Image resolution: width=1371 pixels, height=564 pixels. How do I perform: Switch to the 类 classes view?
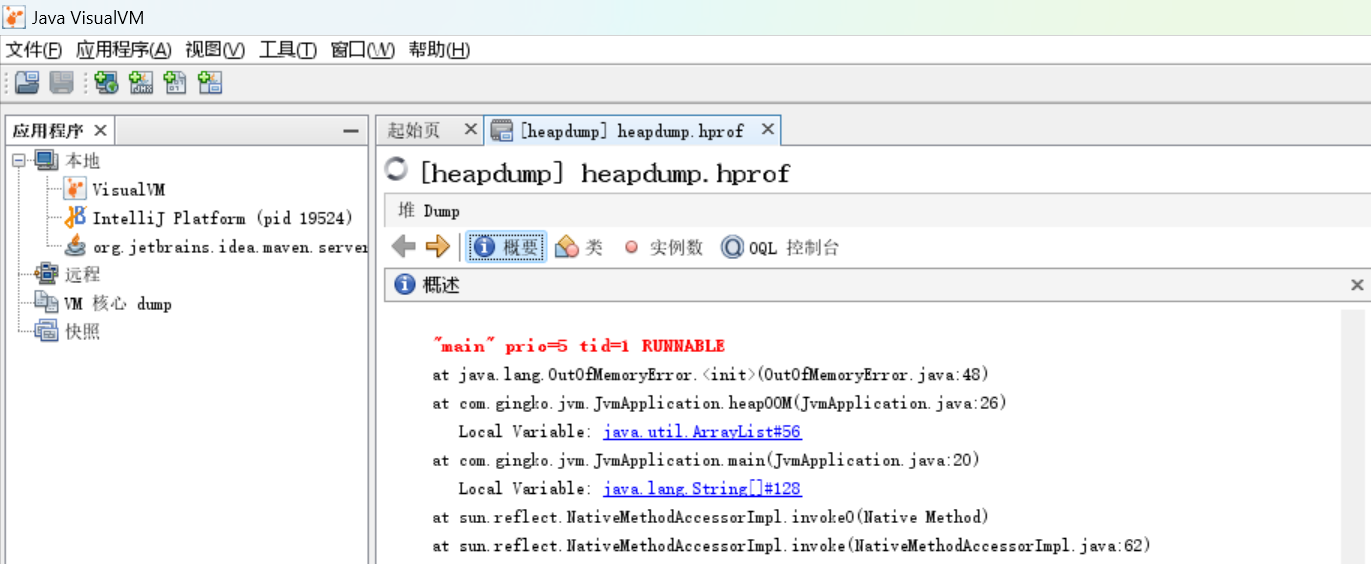coord(580,247)
